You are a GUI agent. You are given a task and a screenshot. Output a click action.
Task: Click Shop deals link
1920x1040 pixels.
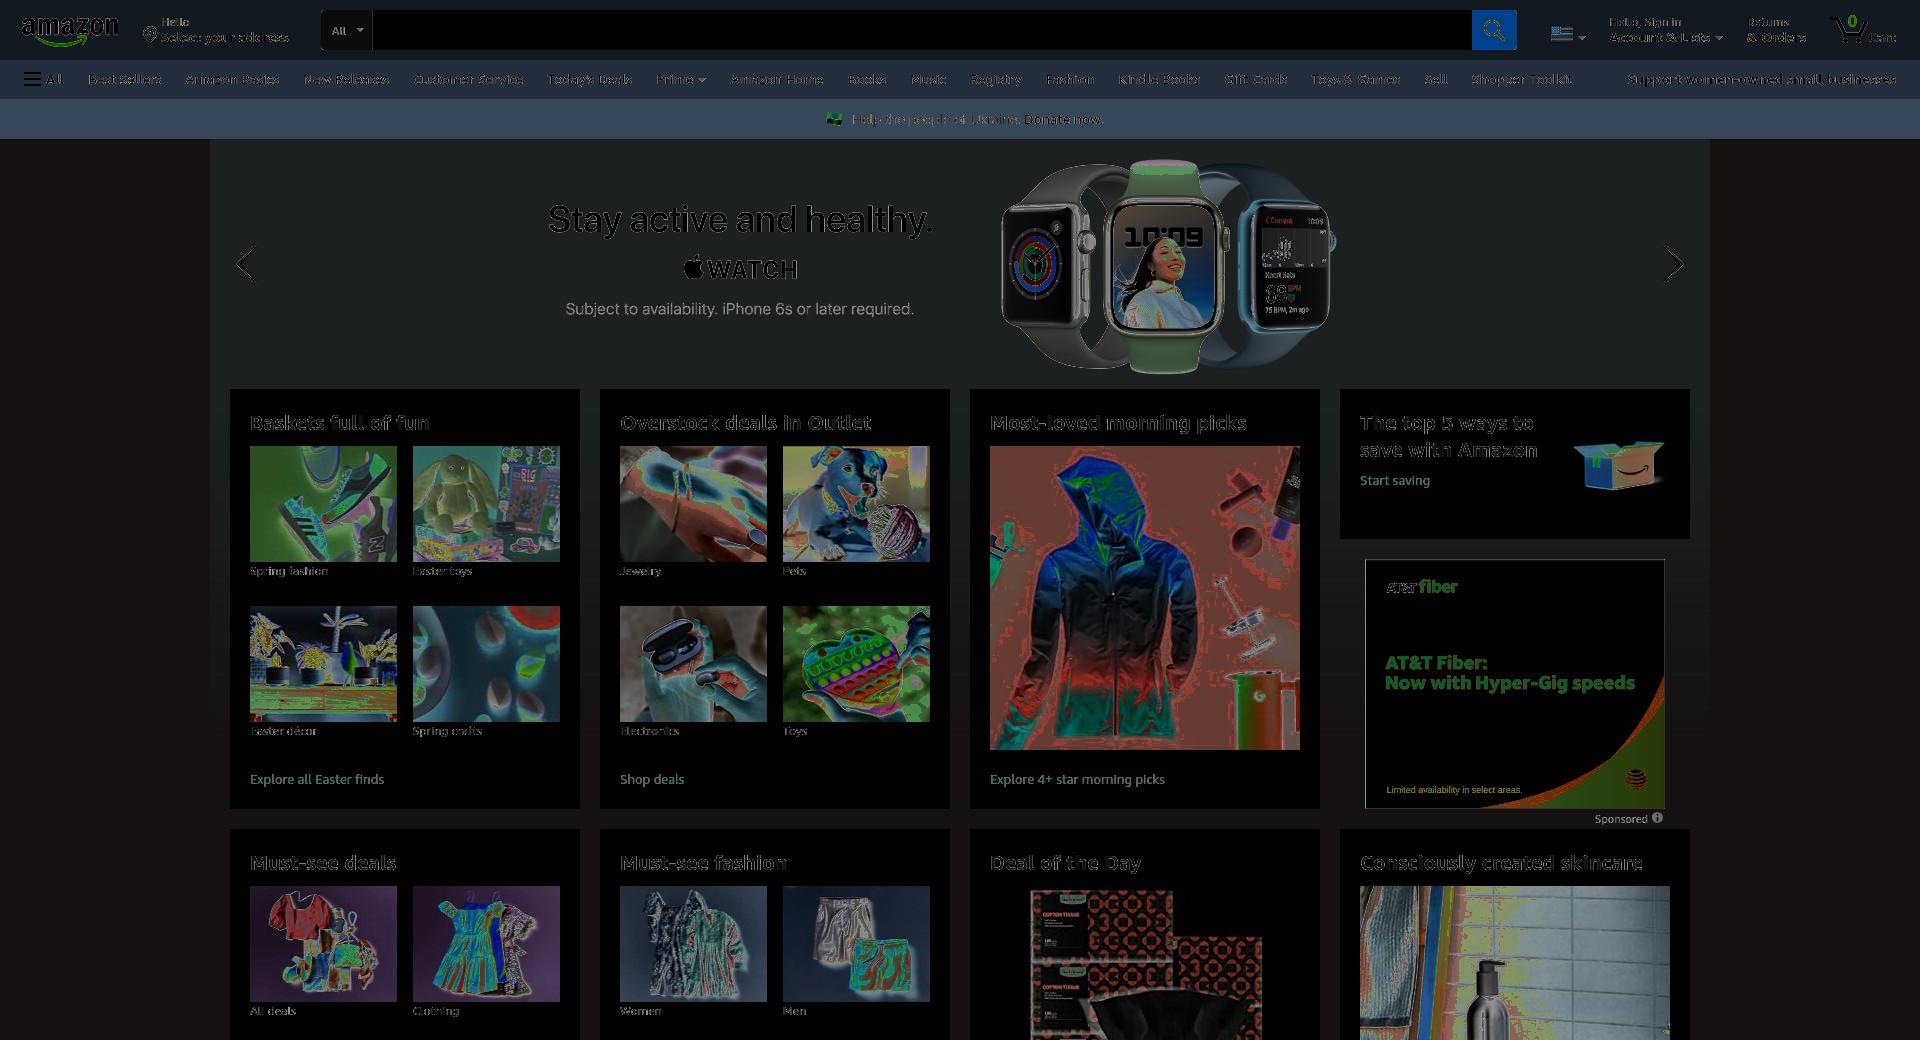[x=652, y=779]
